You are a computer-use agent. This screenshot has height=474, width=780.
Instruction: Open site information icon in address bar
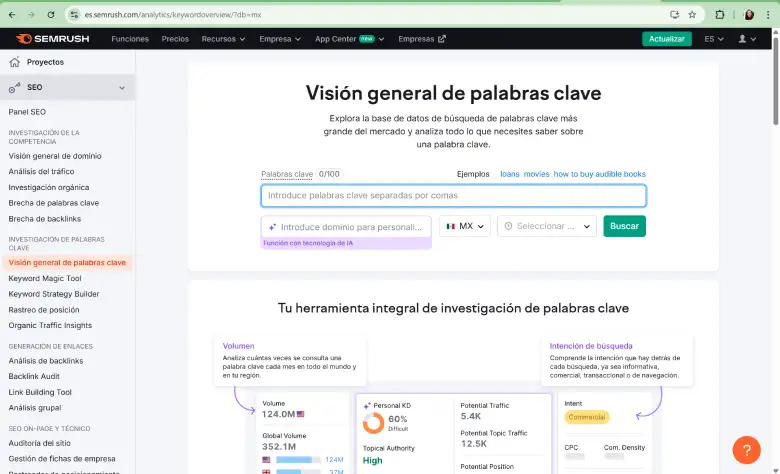coord(74,15)
